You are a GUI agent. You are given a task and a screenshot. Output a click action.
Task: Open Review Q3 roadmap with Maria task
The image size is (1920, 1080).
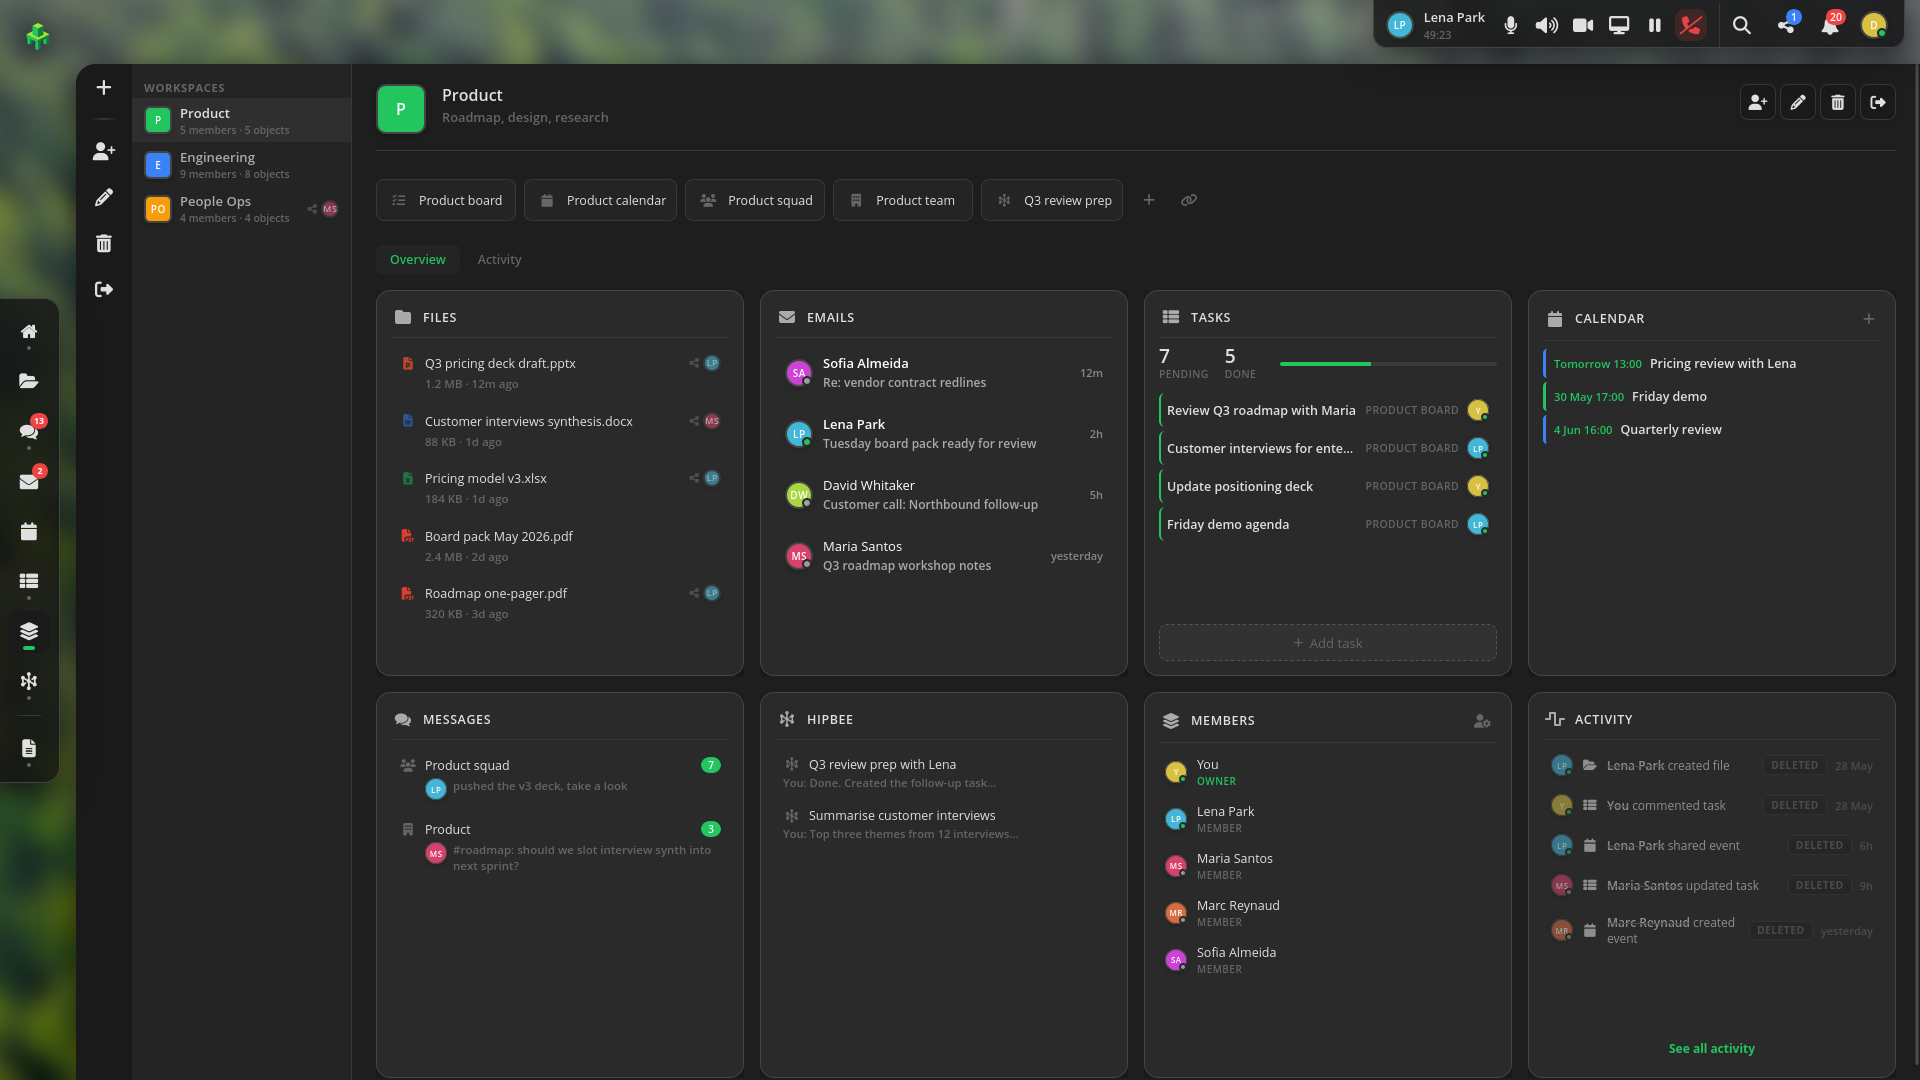click(x=1328, y=410)
